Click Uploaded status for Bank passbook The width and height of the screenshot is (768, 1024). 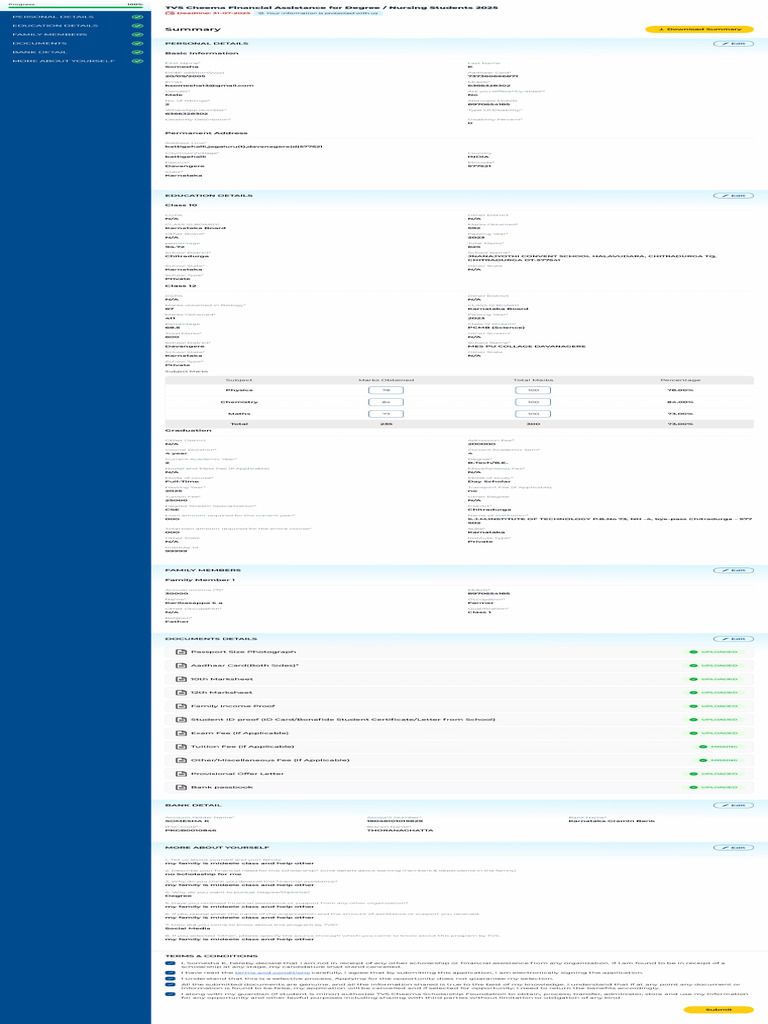714,788
